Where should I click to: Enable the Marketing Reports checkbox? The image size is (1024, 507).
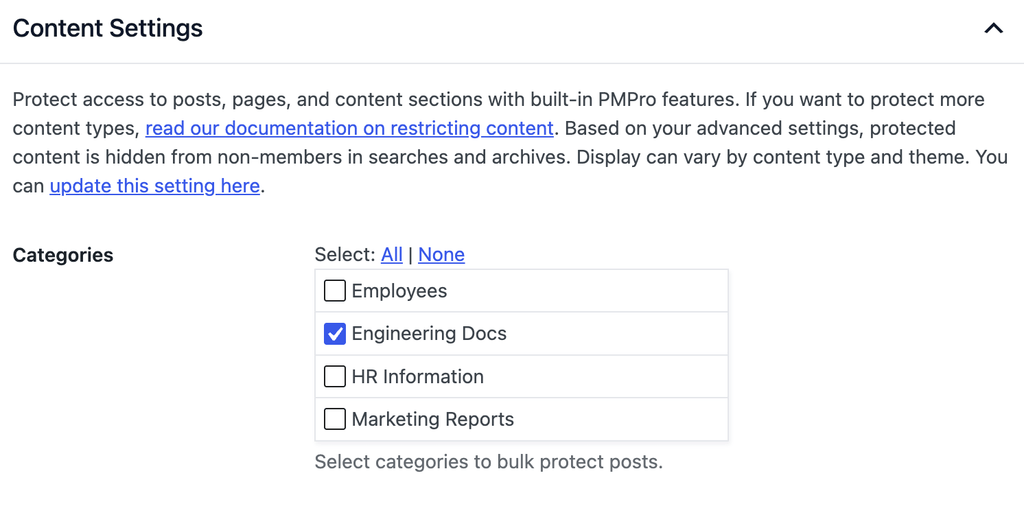tap(334, 419)
